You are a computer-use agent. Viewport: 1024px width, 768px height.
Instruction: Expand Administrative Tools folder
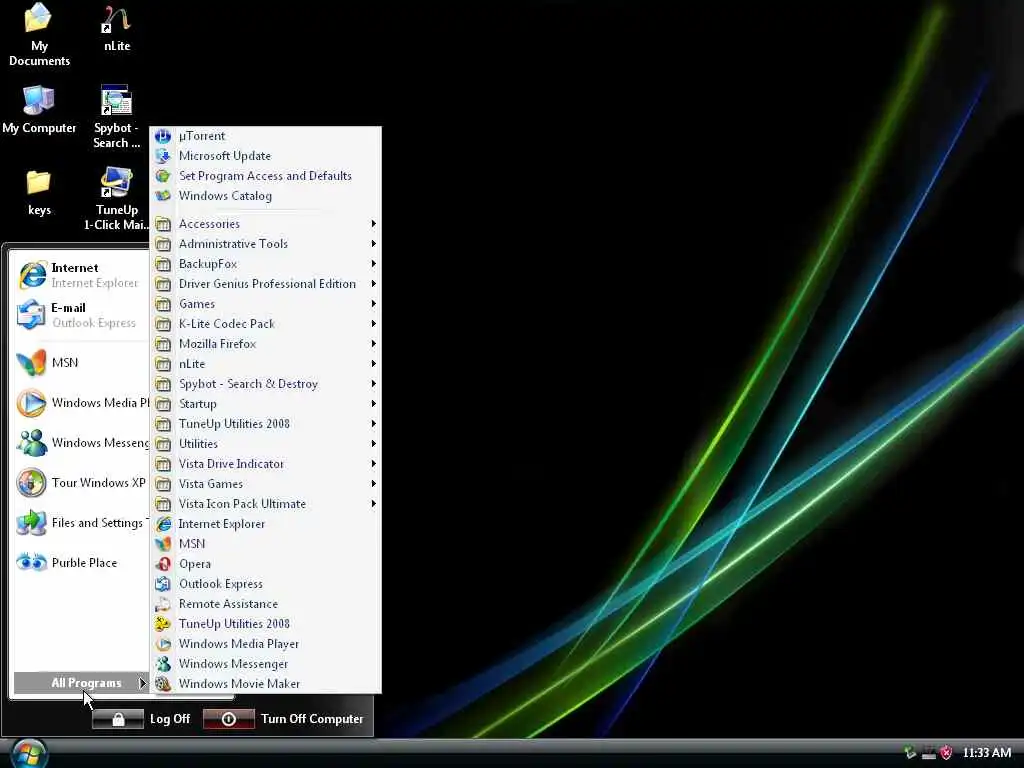(x=266, y=244)
